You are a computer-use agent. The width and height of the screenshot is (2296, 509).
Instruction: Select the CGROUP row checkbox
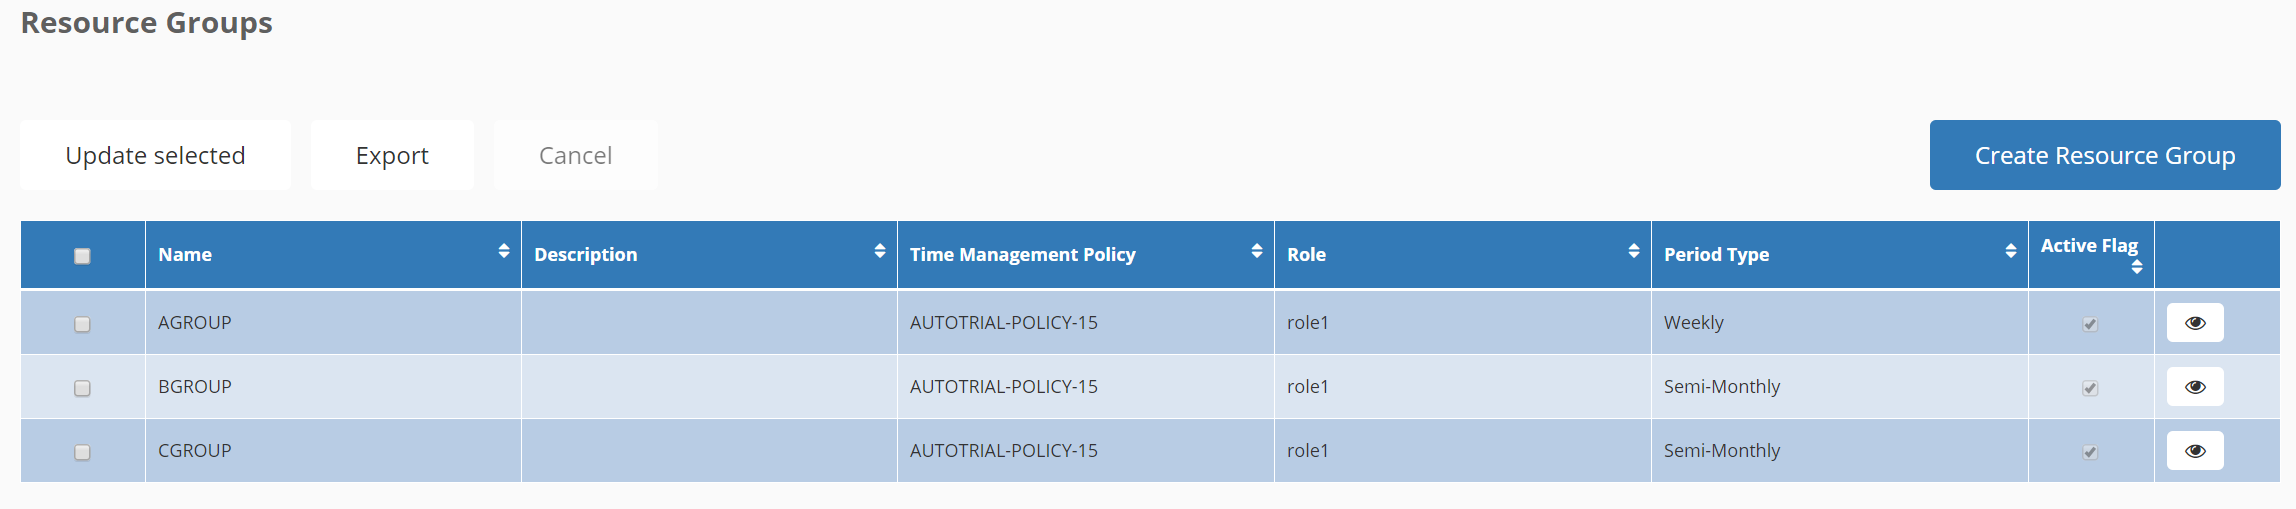point(83,452)
